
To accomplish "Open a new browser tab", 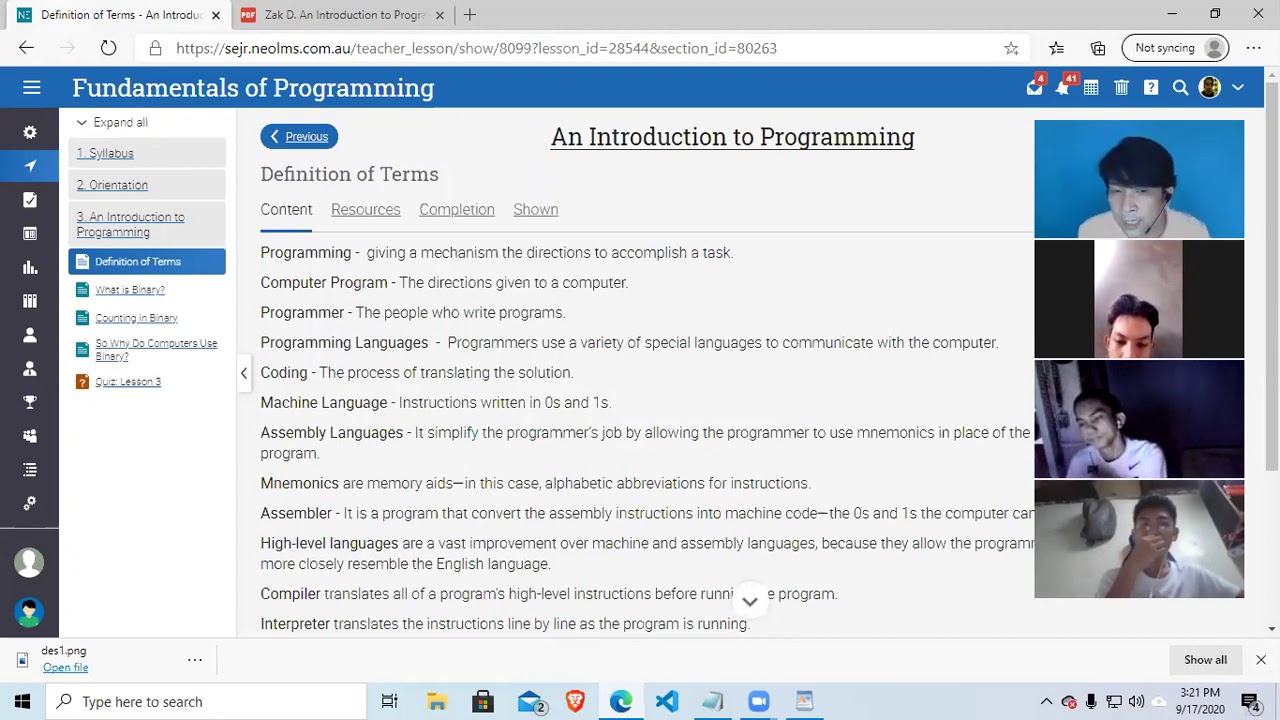I will coord(470,15).
